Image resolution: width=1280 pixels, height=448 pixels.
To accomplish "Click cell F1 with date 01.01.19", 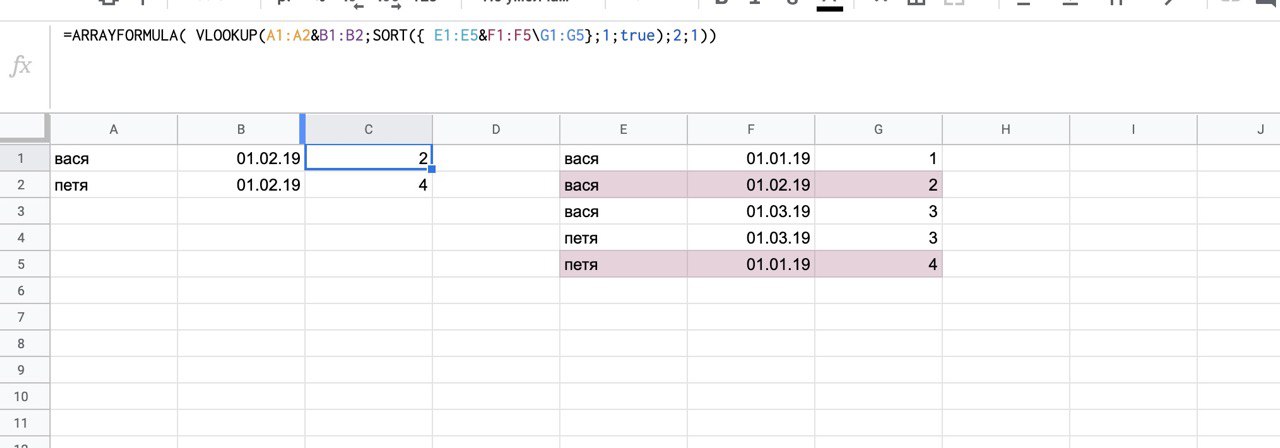I will pos(751,158).
